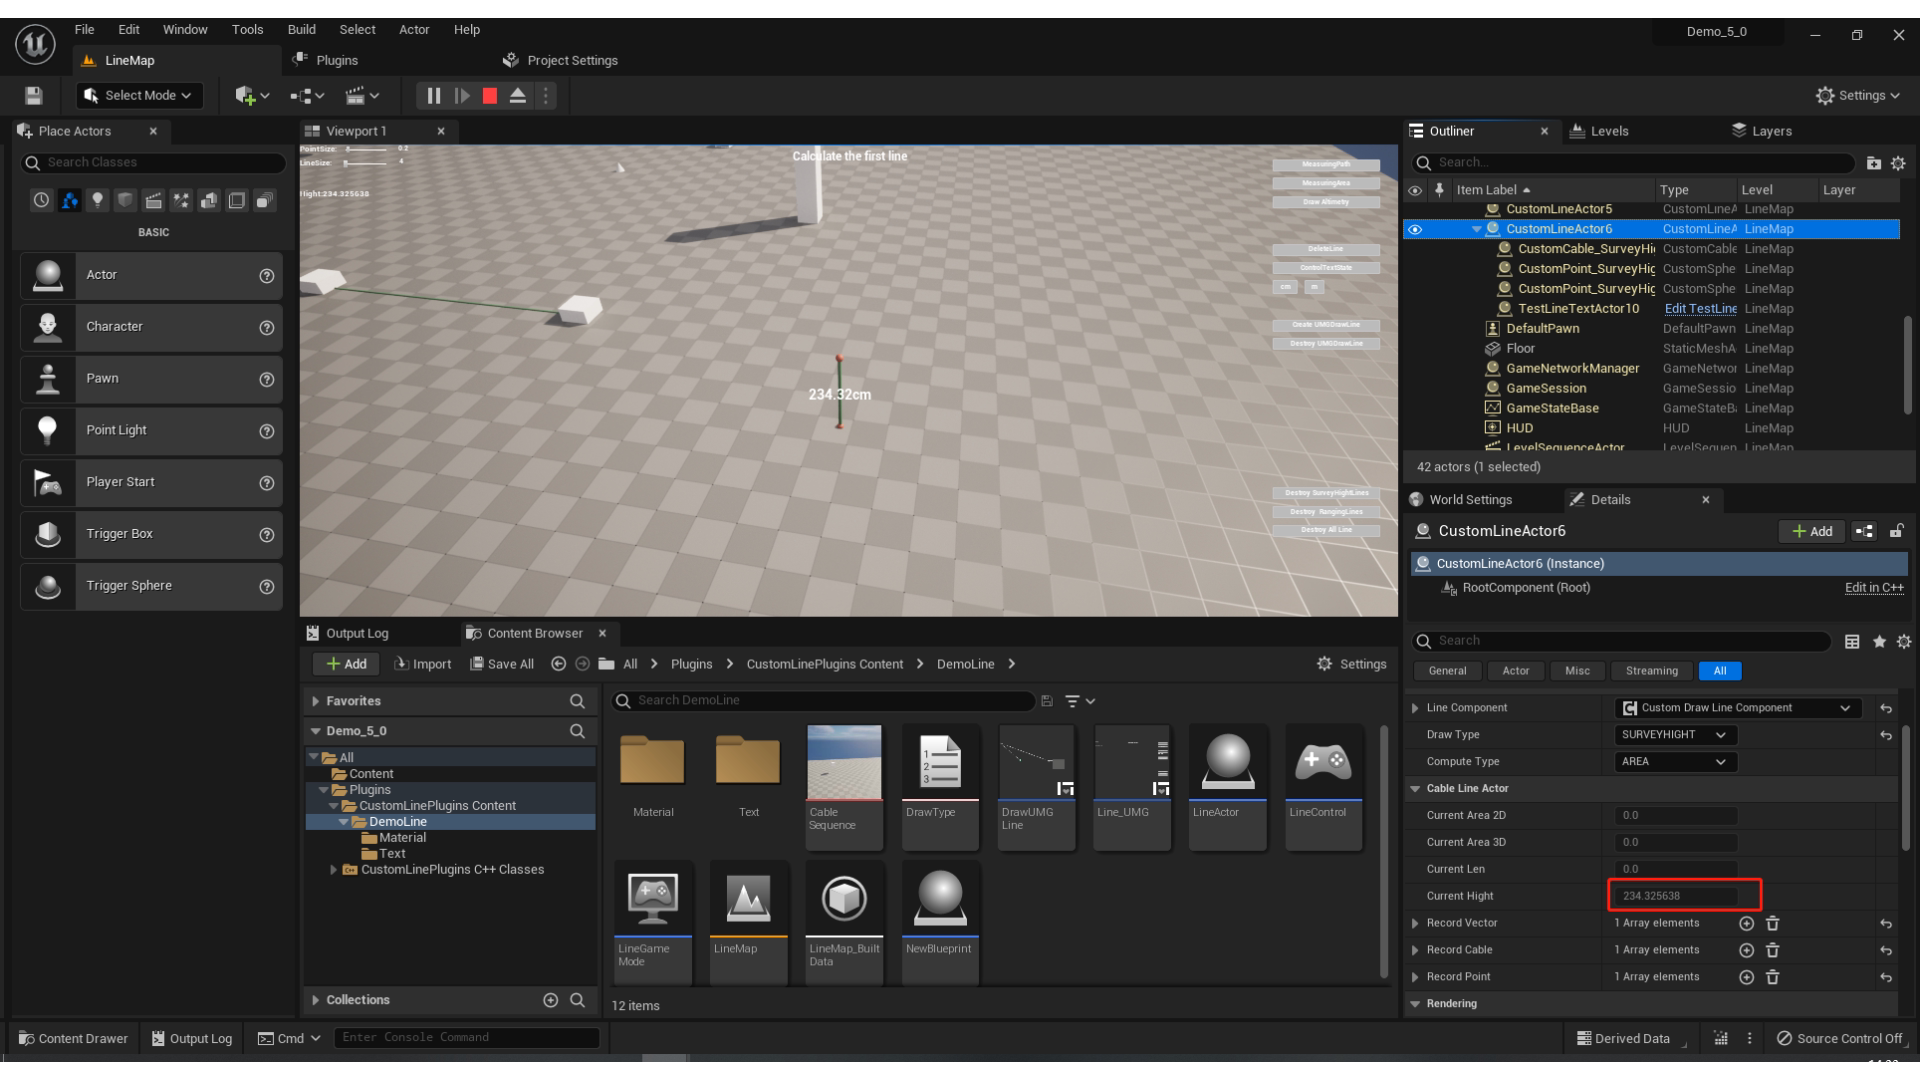Open the Build menu
1920x1080 pixels.
click(301, 30)
